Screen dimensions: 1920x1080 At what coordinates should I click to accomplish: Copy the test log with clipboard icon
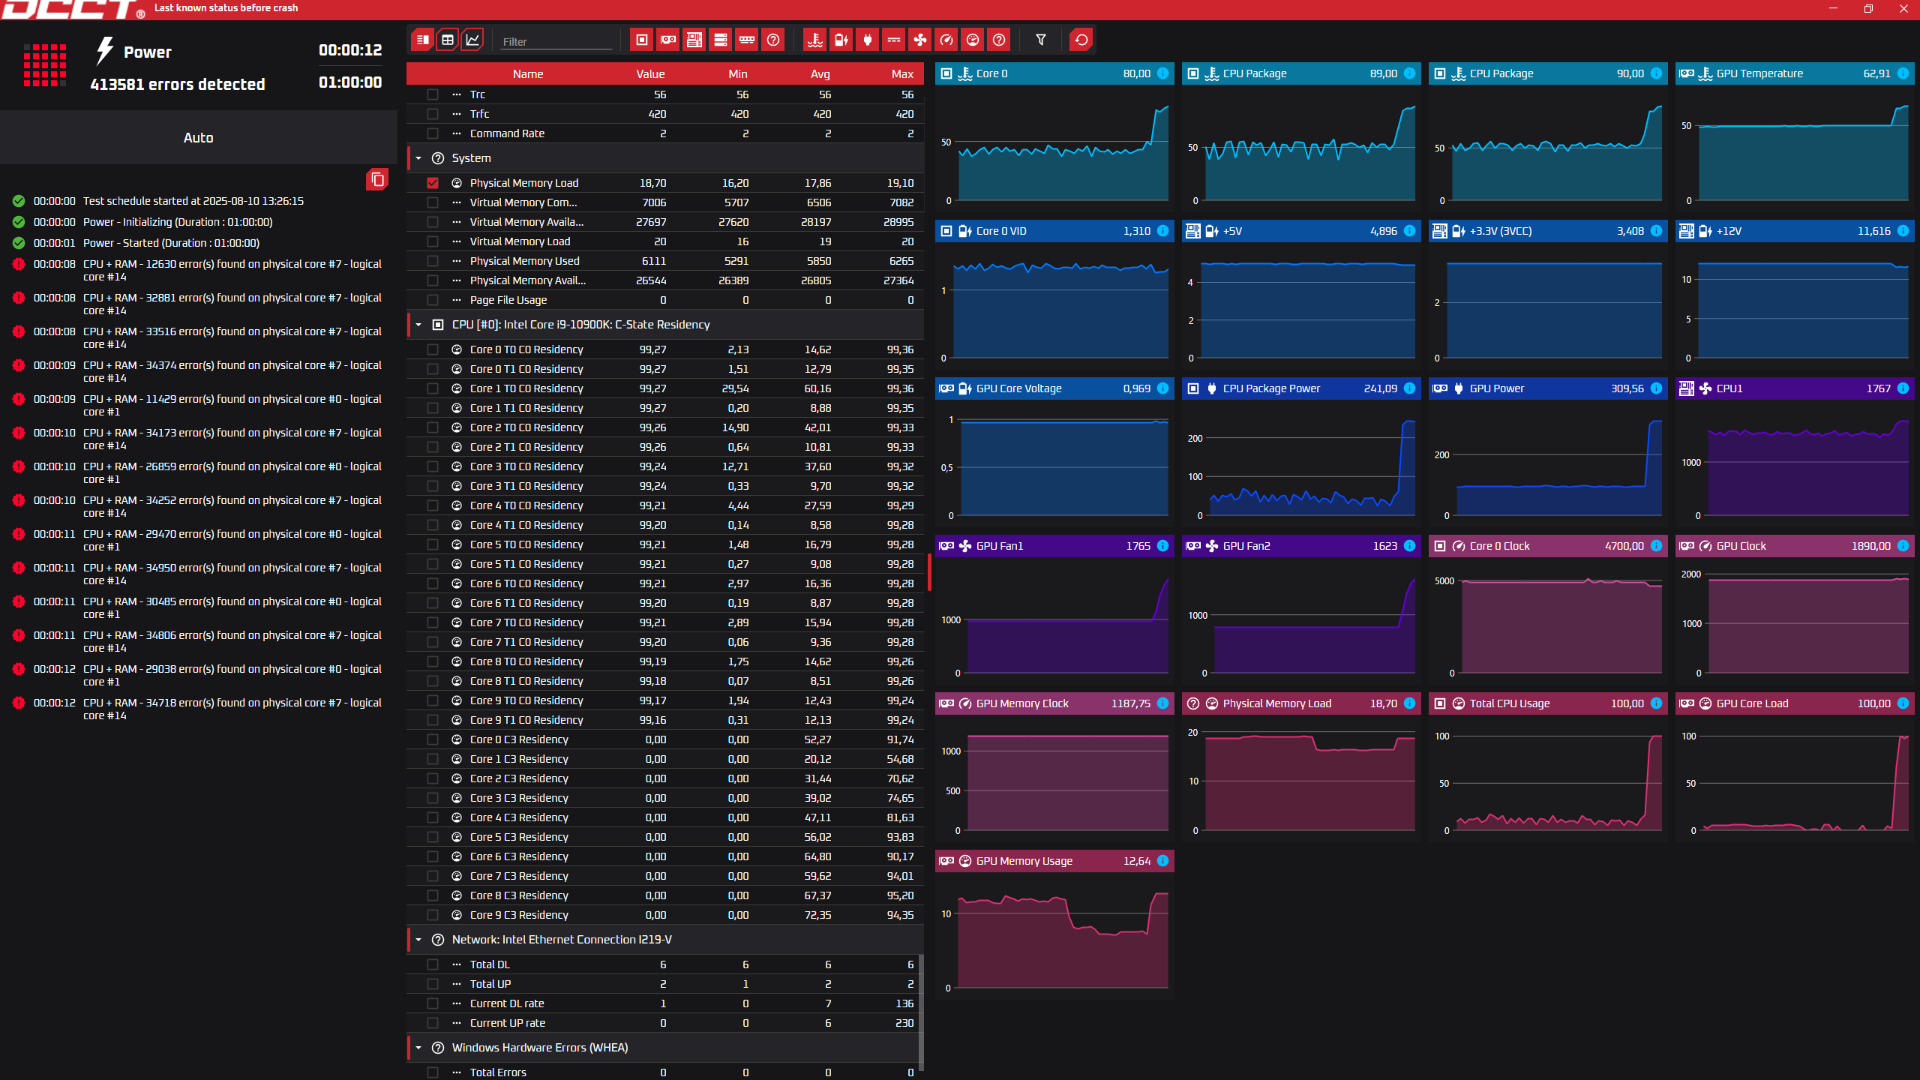coord(377,179)
